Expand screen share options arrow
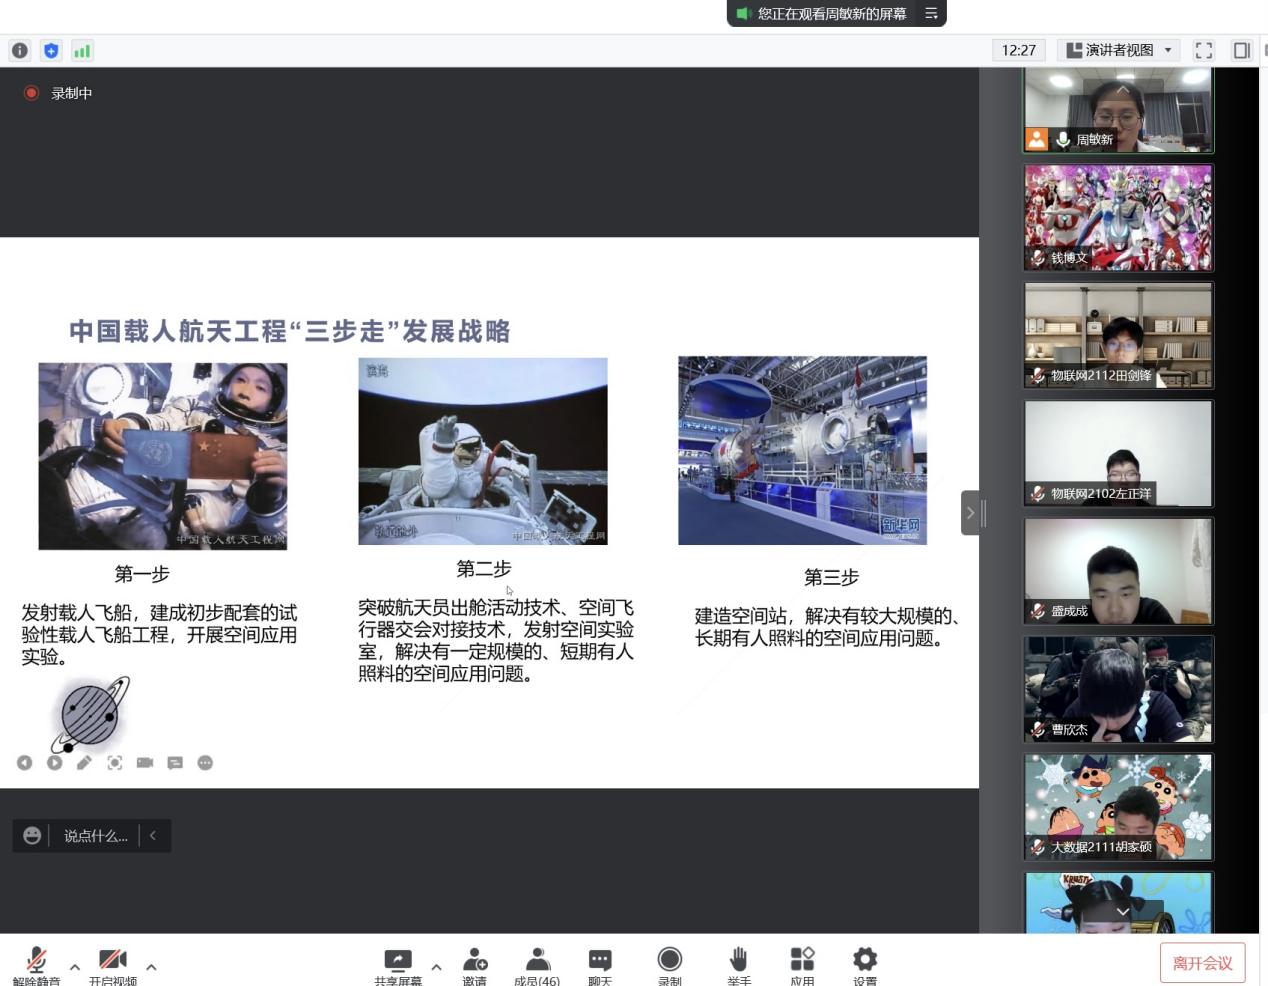Screen dimensions: 1268x986 pos(436,967)
